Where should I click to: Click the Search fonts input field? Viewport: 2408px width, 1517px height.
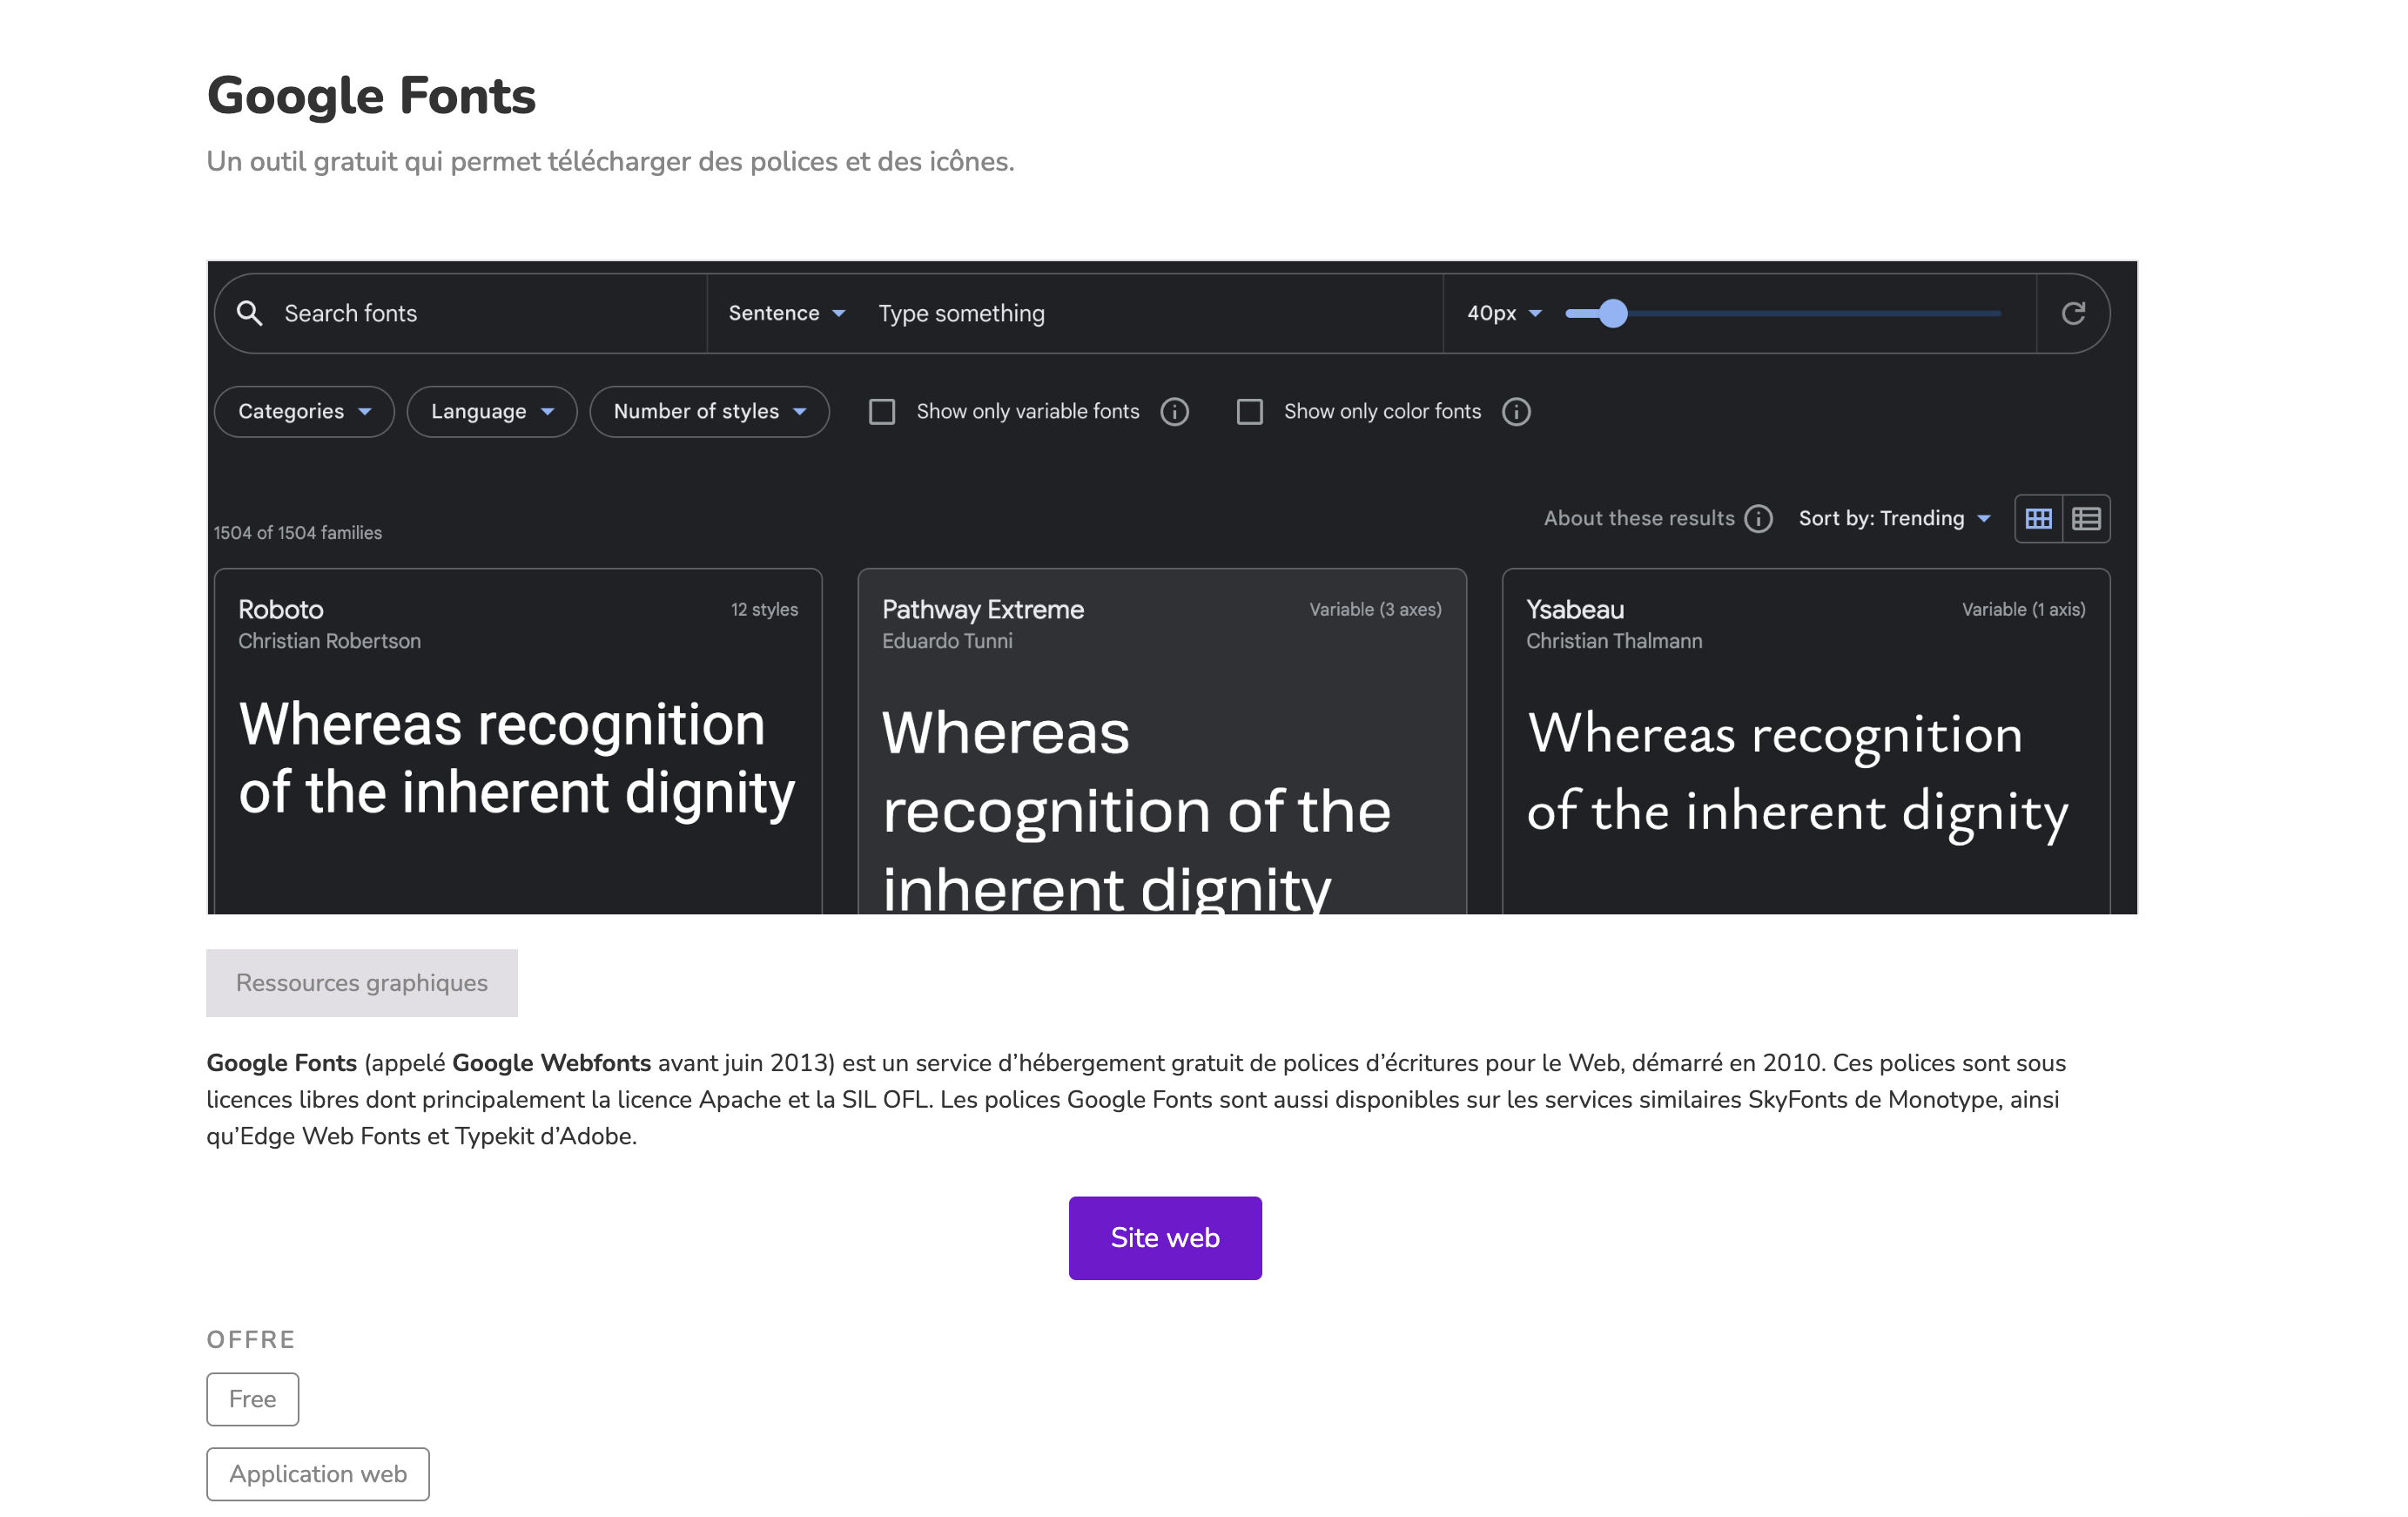click(x=480, y=313)
